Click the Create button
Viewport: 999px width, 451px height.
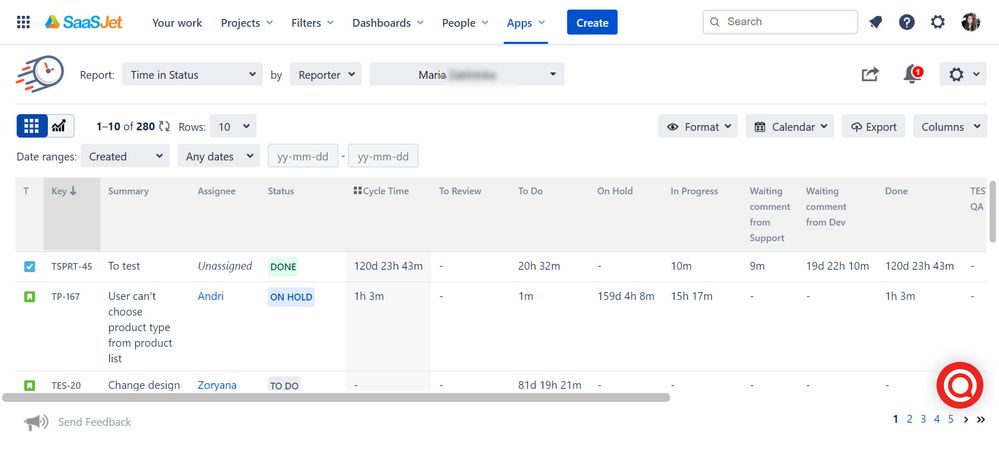[x=592, y=22]
